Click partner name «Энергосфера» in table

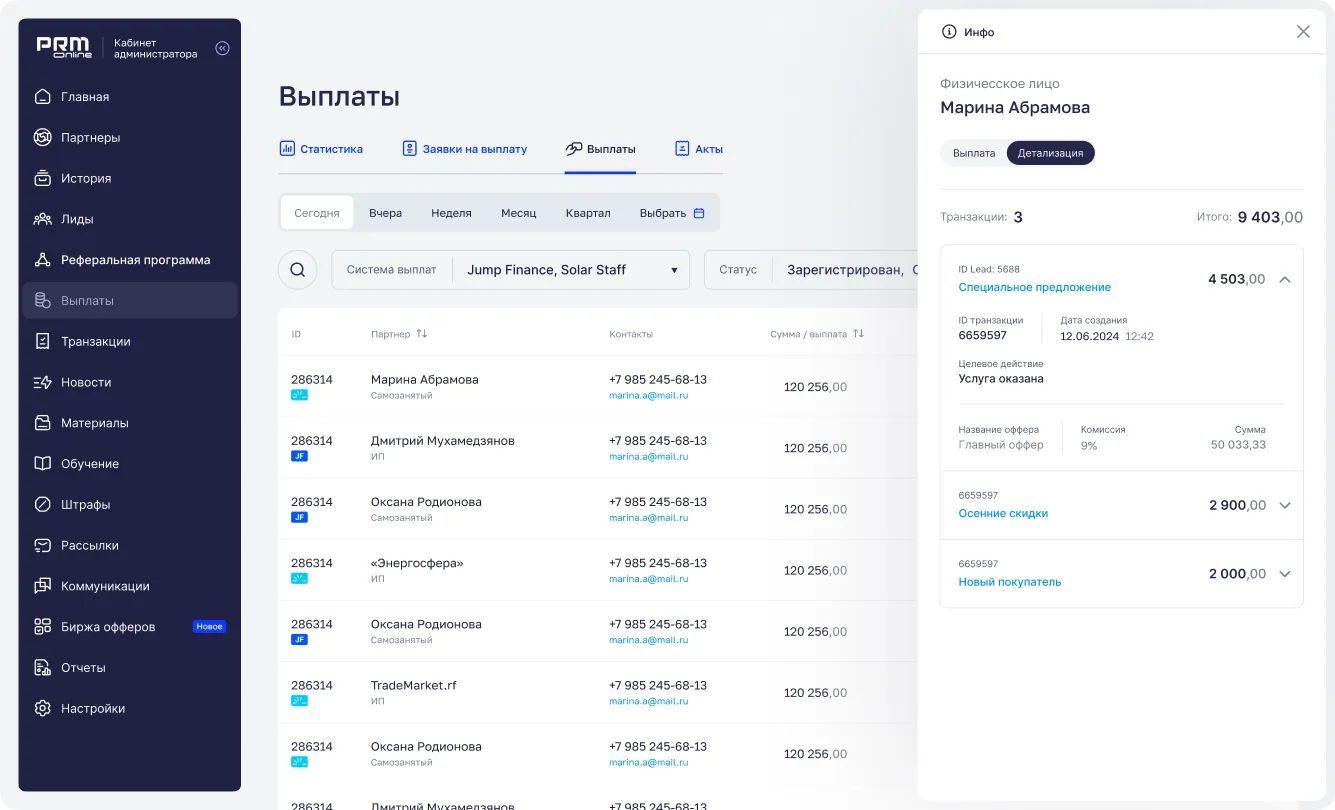click(x=417, y=563)
